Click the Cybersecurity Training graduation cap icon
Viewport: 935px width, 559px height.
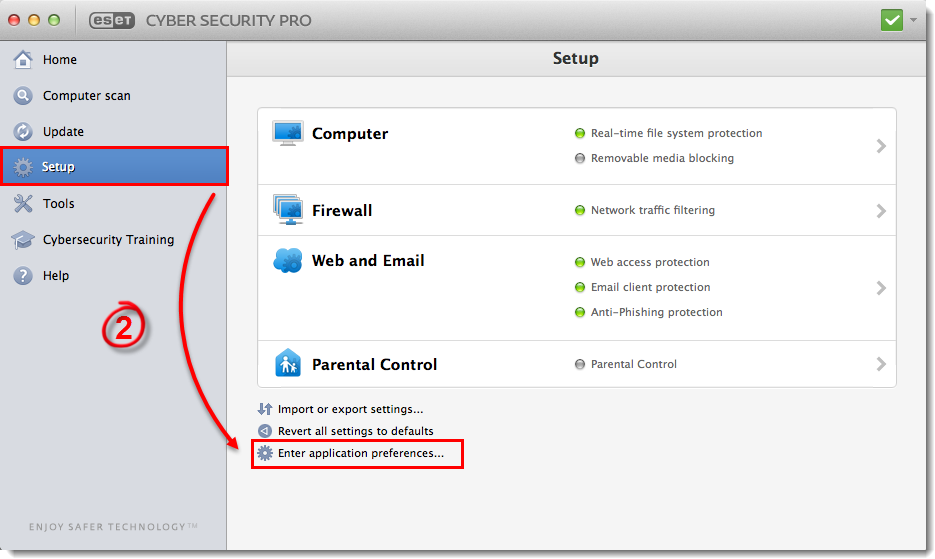23,240
